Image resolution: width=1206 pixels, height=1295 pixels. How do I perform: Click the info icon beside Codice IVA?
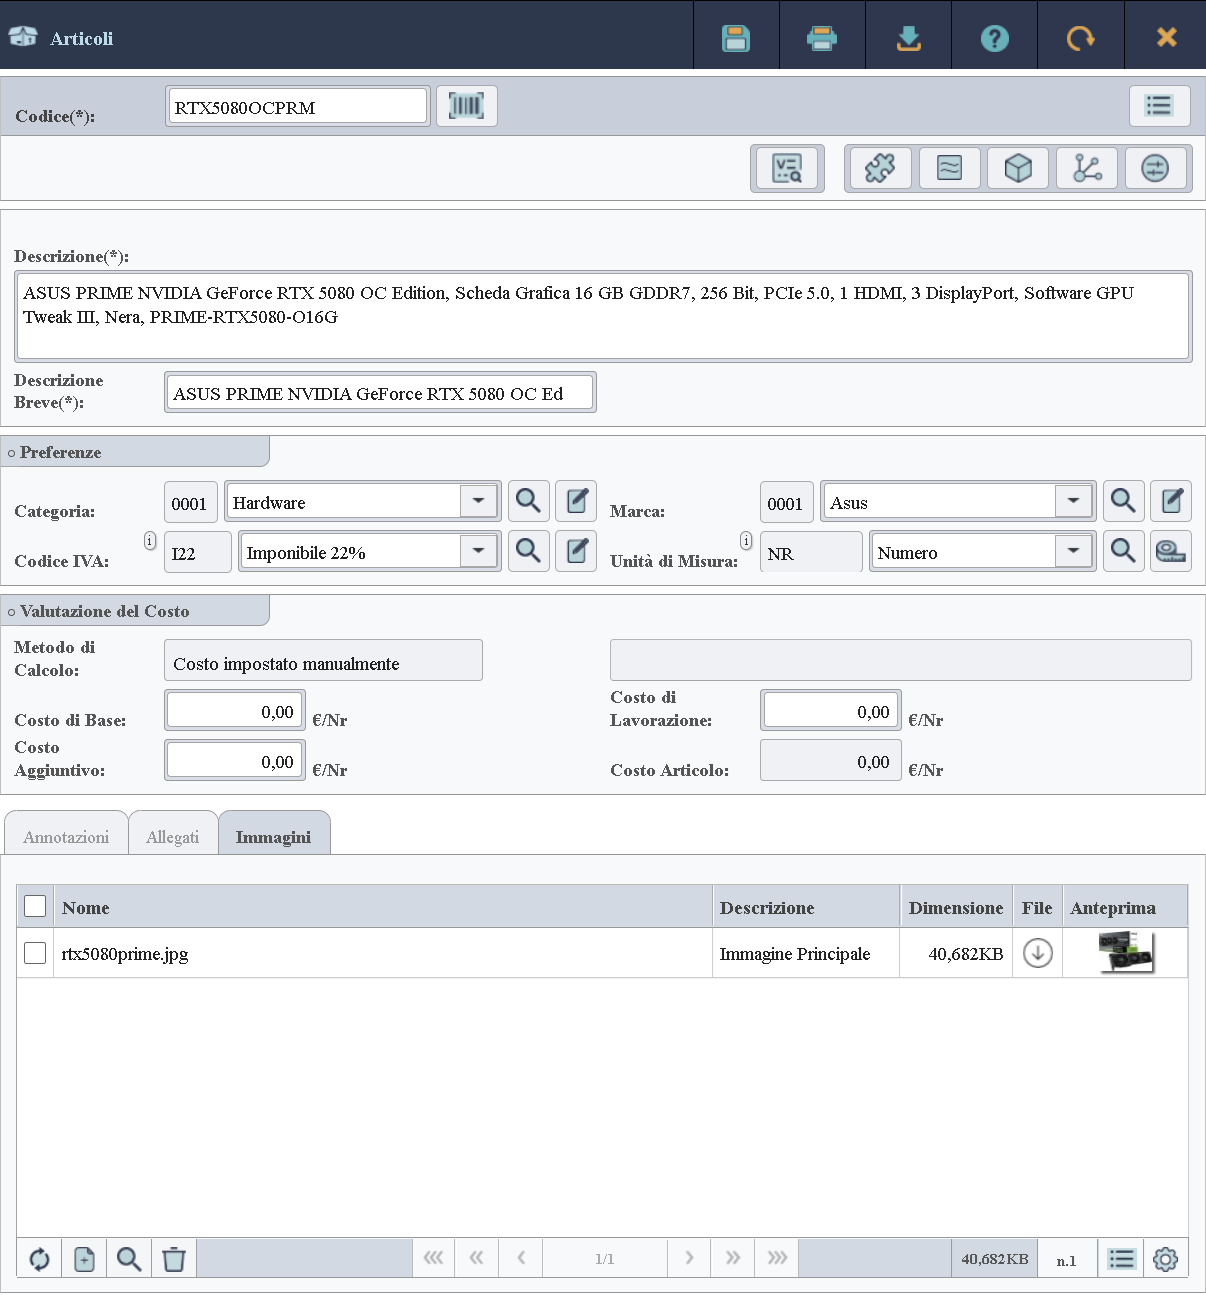point(149,541)
